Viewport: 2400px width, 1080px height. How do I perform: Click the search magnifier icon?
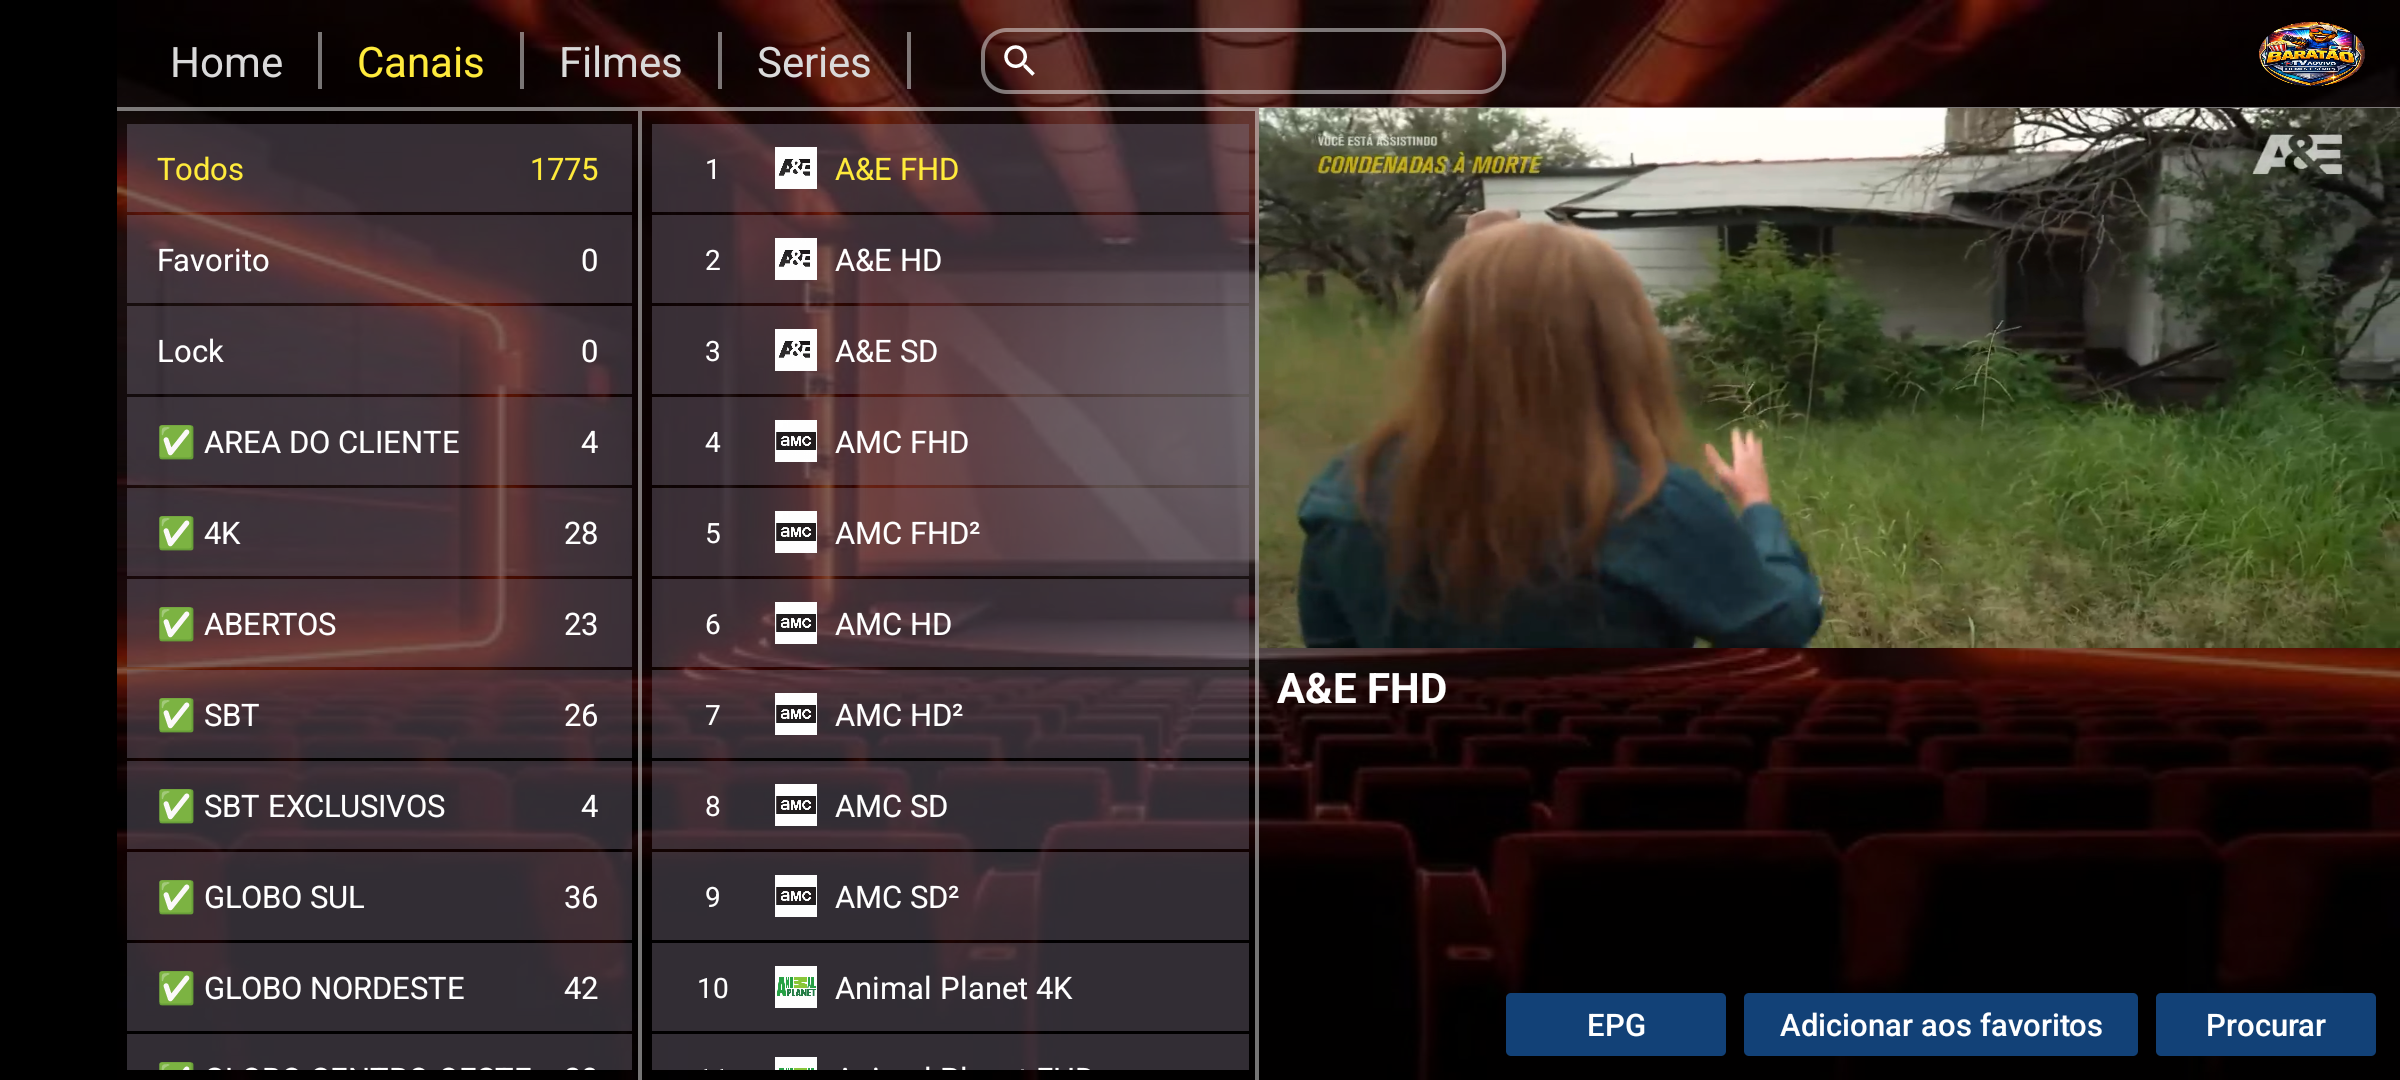tap(1018, 61)
